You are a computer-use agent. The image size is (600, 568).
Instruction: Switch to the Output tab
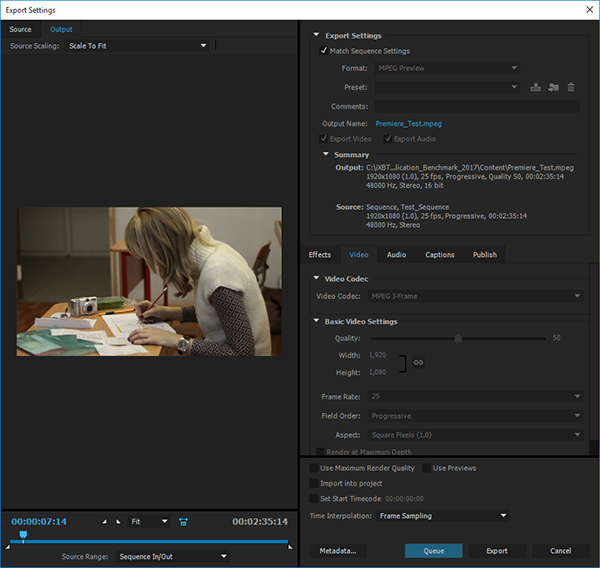pos(61,29)
